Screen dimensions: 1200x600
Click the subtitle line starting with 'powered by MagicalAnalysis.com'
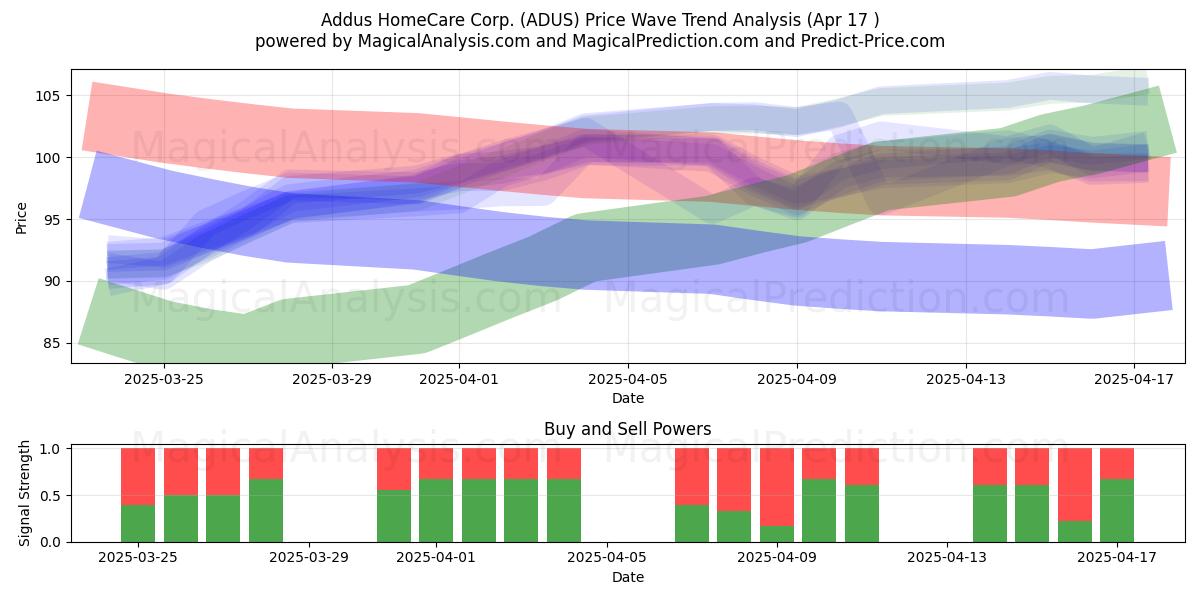click(600, 41)
